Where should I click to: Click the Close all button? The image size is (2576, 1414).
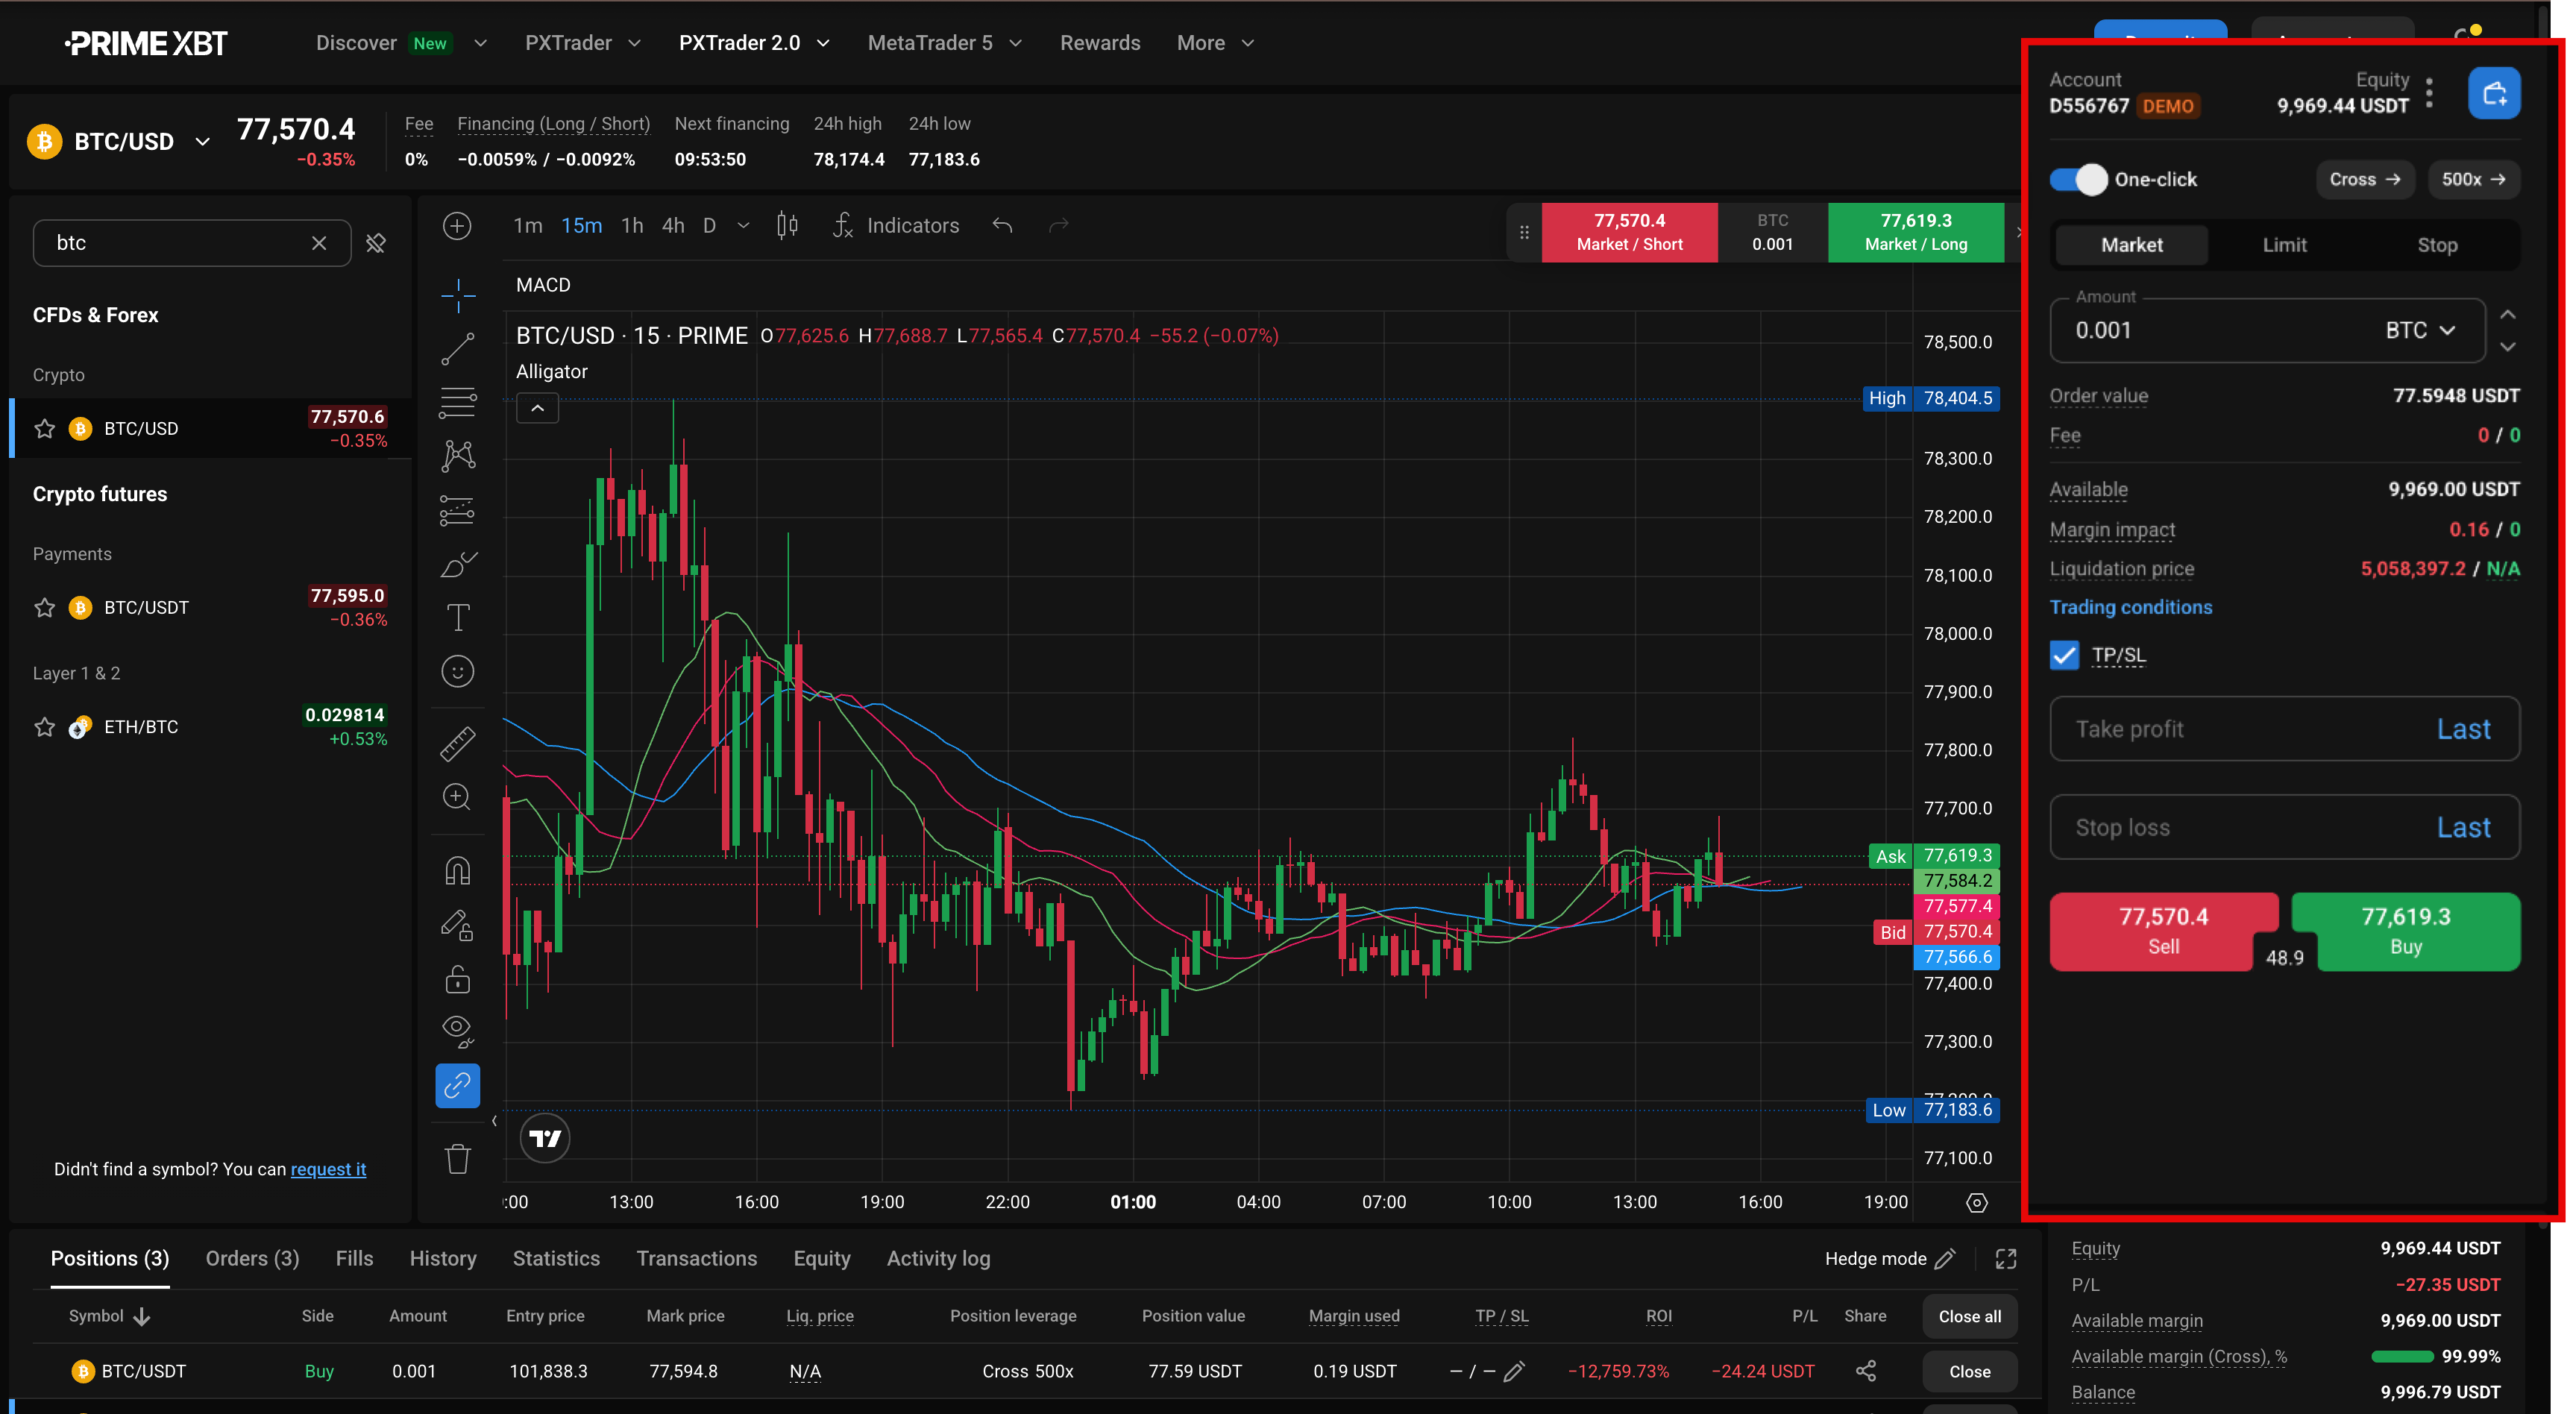(x=1969, y=1317)
